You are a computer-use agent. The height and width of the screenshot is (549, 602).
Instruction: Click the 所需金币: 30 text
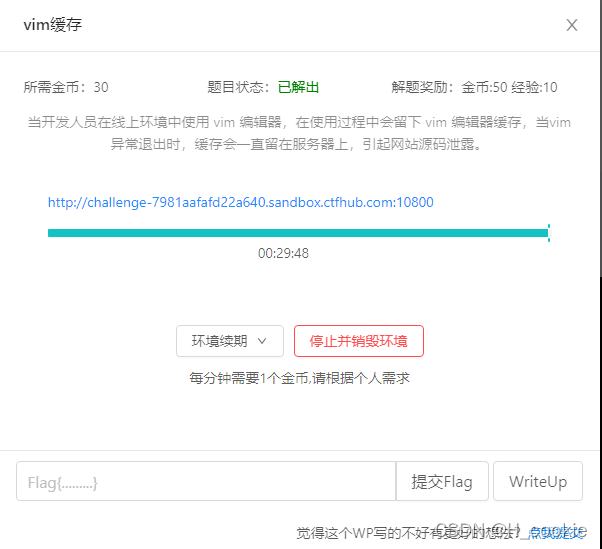[x=66, y=87]
